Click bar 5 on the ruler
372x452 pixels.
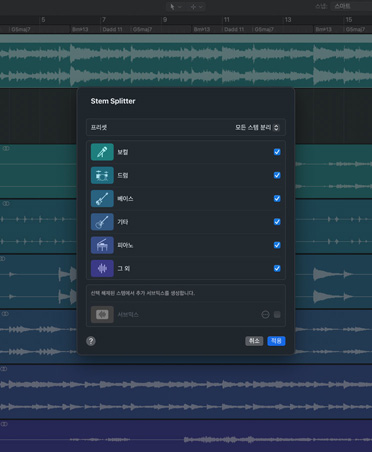[x=43, y=20]
